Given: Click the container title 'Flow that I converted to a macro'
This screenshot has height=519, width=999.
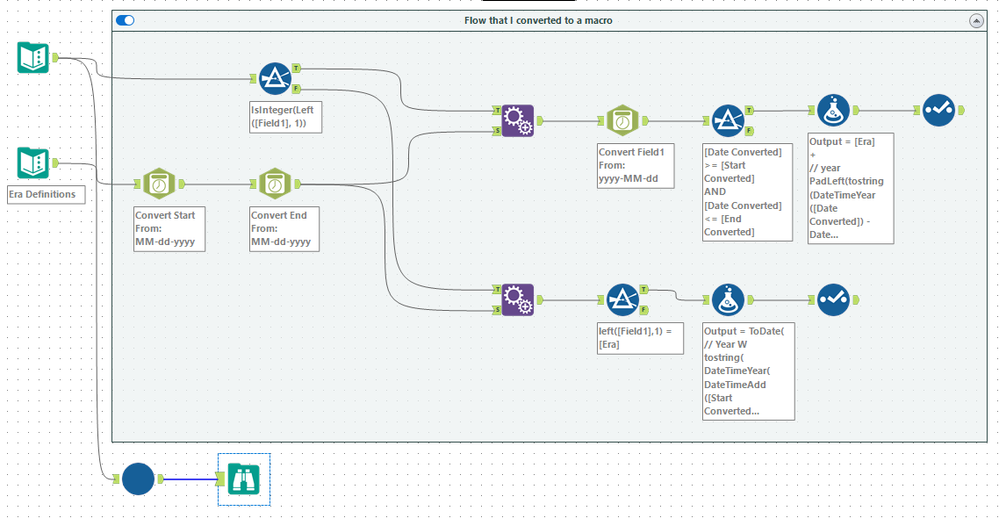Looking at the screenshot, I should [x=538, y=20].
